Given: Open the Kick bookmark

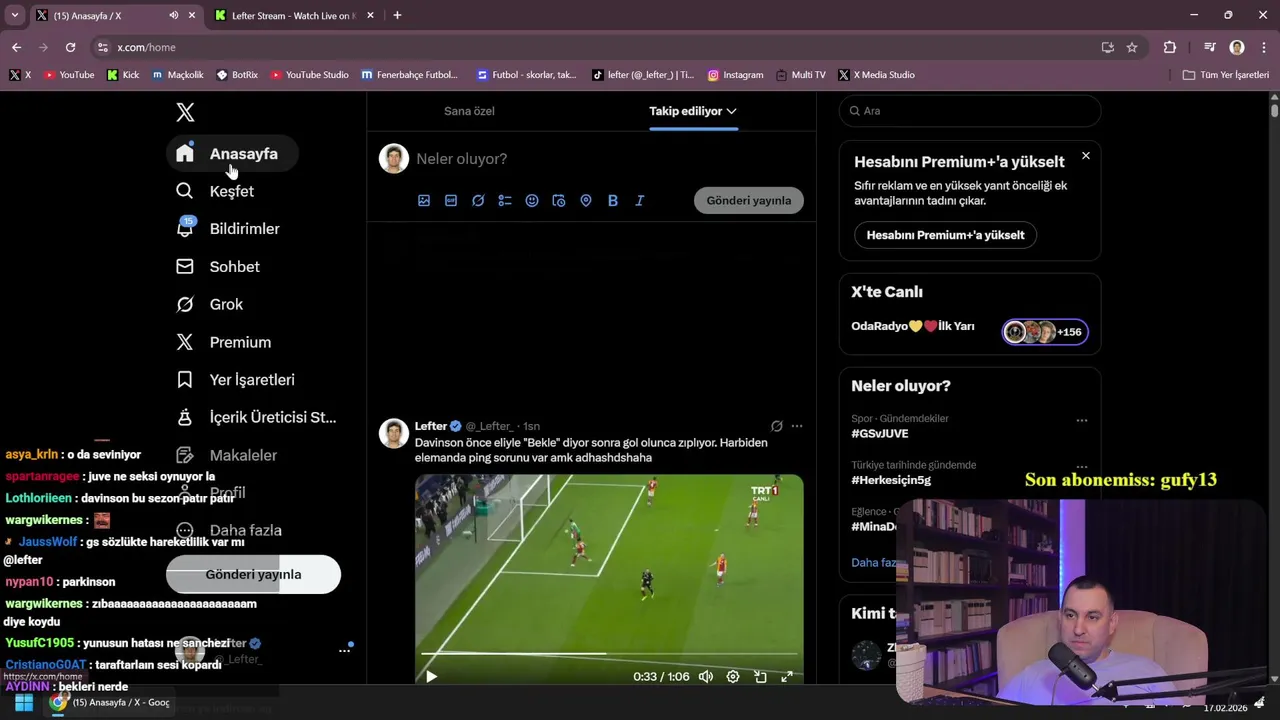Looking at the screenshot, I should (x=123, y=75).
